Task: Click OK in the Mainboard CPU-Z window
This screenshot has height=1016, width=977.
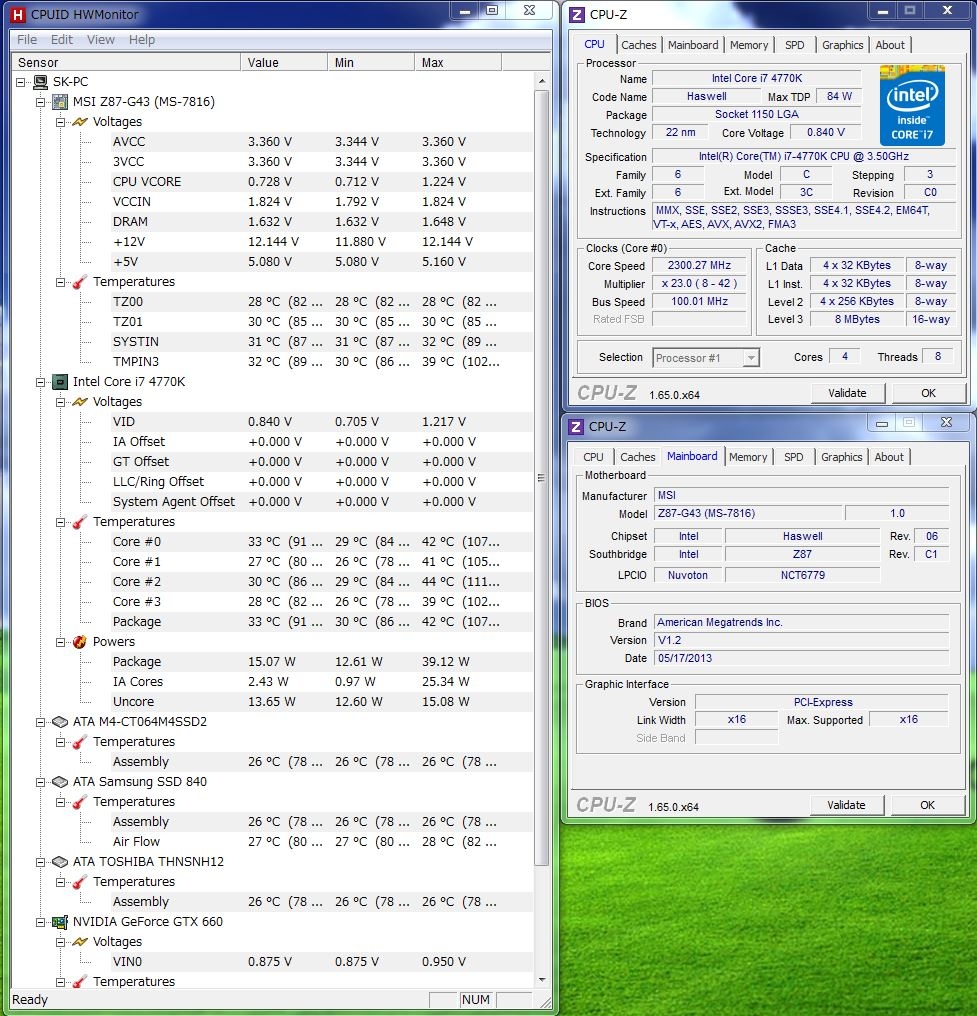Action: (x=927, y=805)
